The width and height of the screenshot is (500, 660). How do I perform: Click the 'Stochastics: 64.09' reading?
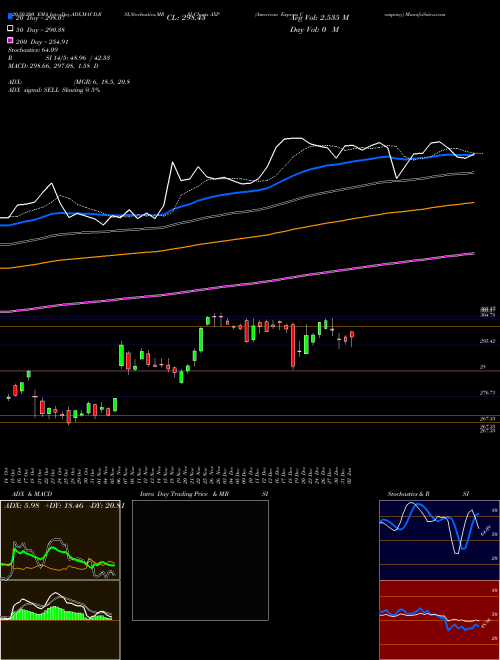click(33, 50)
